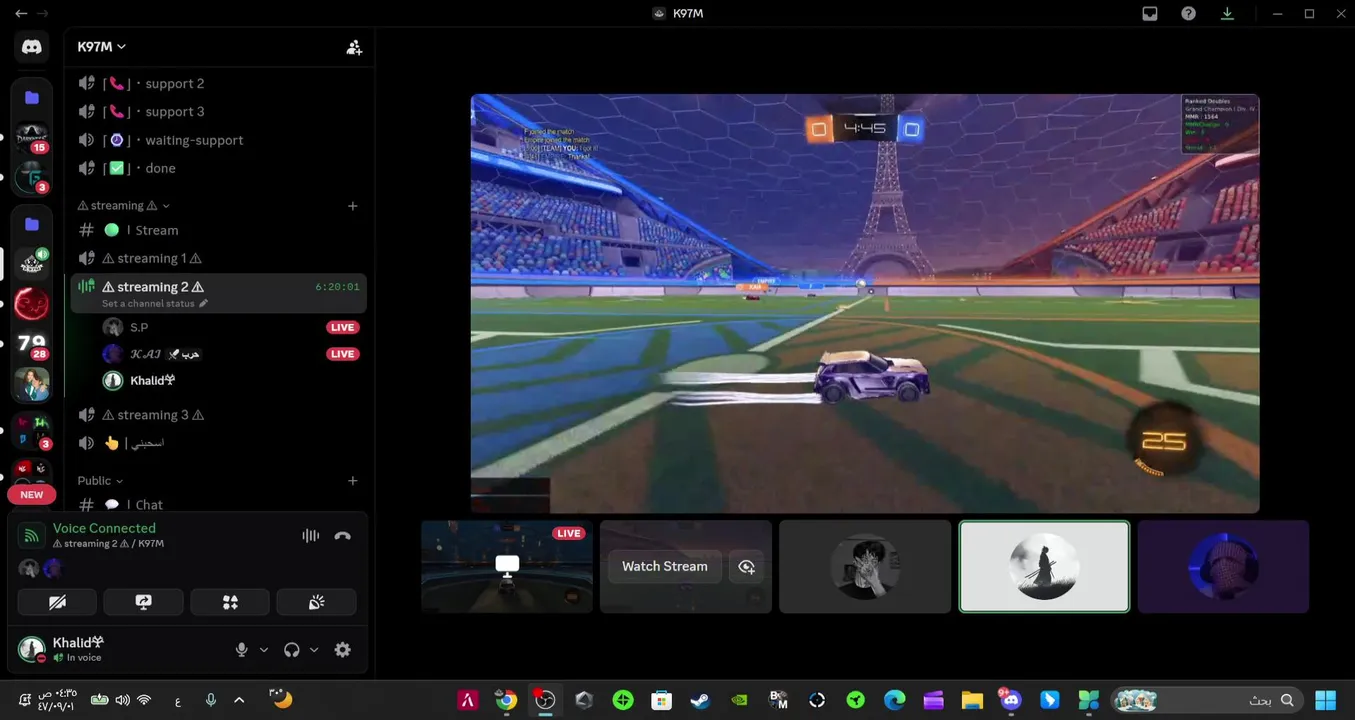Image resolution: width=1355 pixels, height=720 pixels.
Task: Deafen using the headphones icon
Action: [291, 650]
